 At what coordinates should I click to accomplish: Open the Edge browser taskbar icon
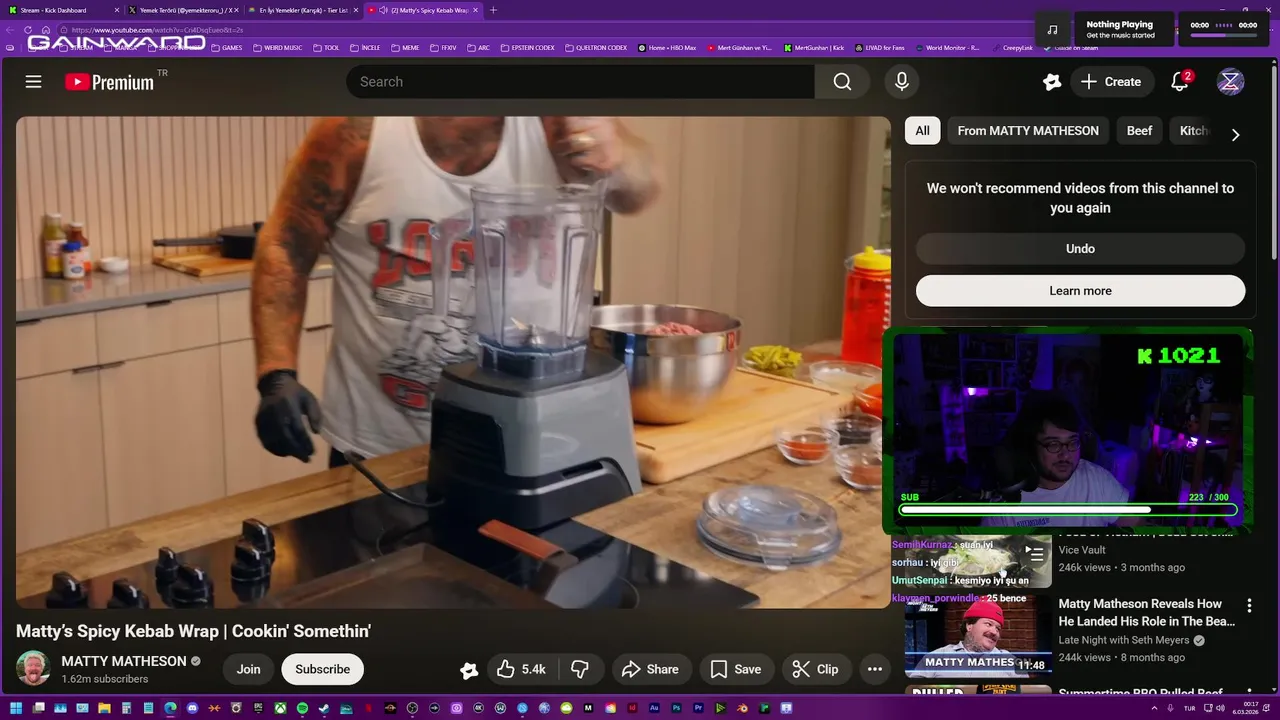(170, 708)
